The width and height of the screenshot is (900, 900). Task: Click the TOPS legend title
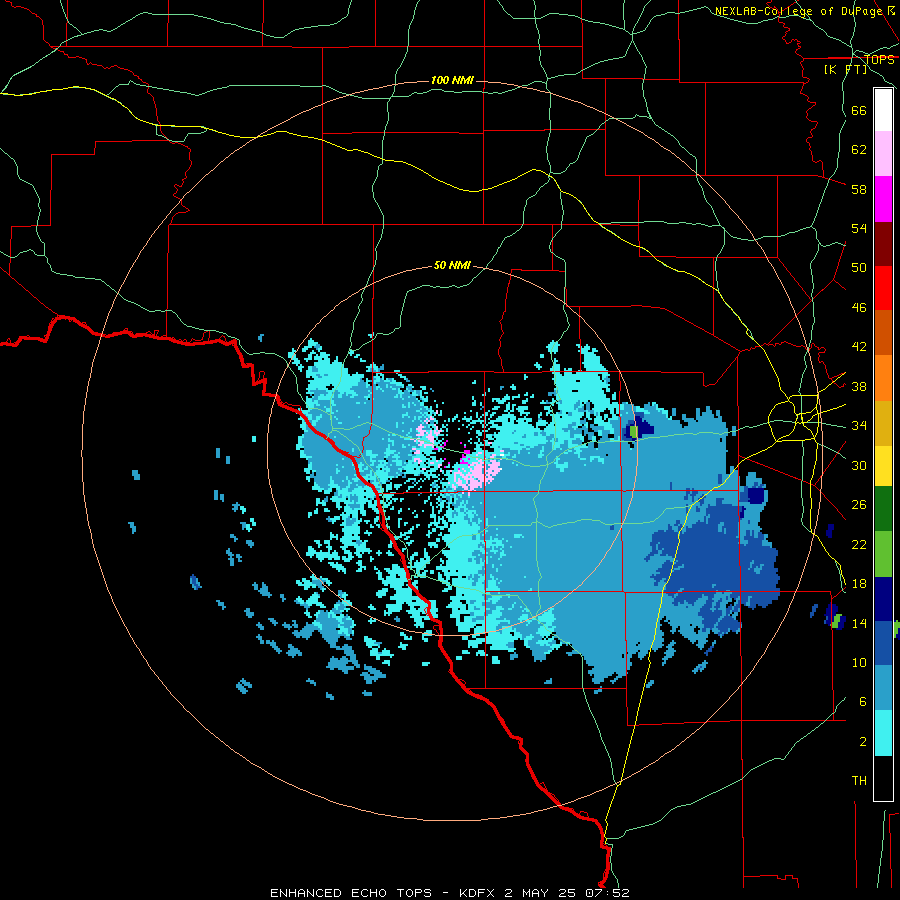tap(879, 59)
